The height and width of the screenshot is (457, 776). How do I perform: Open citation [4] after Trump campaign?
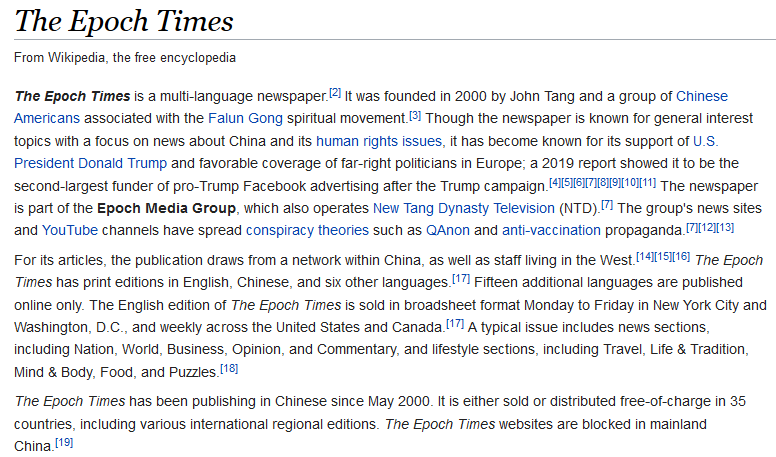click(x=555, y=183)
